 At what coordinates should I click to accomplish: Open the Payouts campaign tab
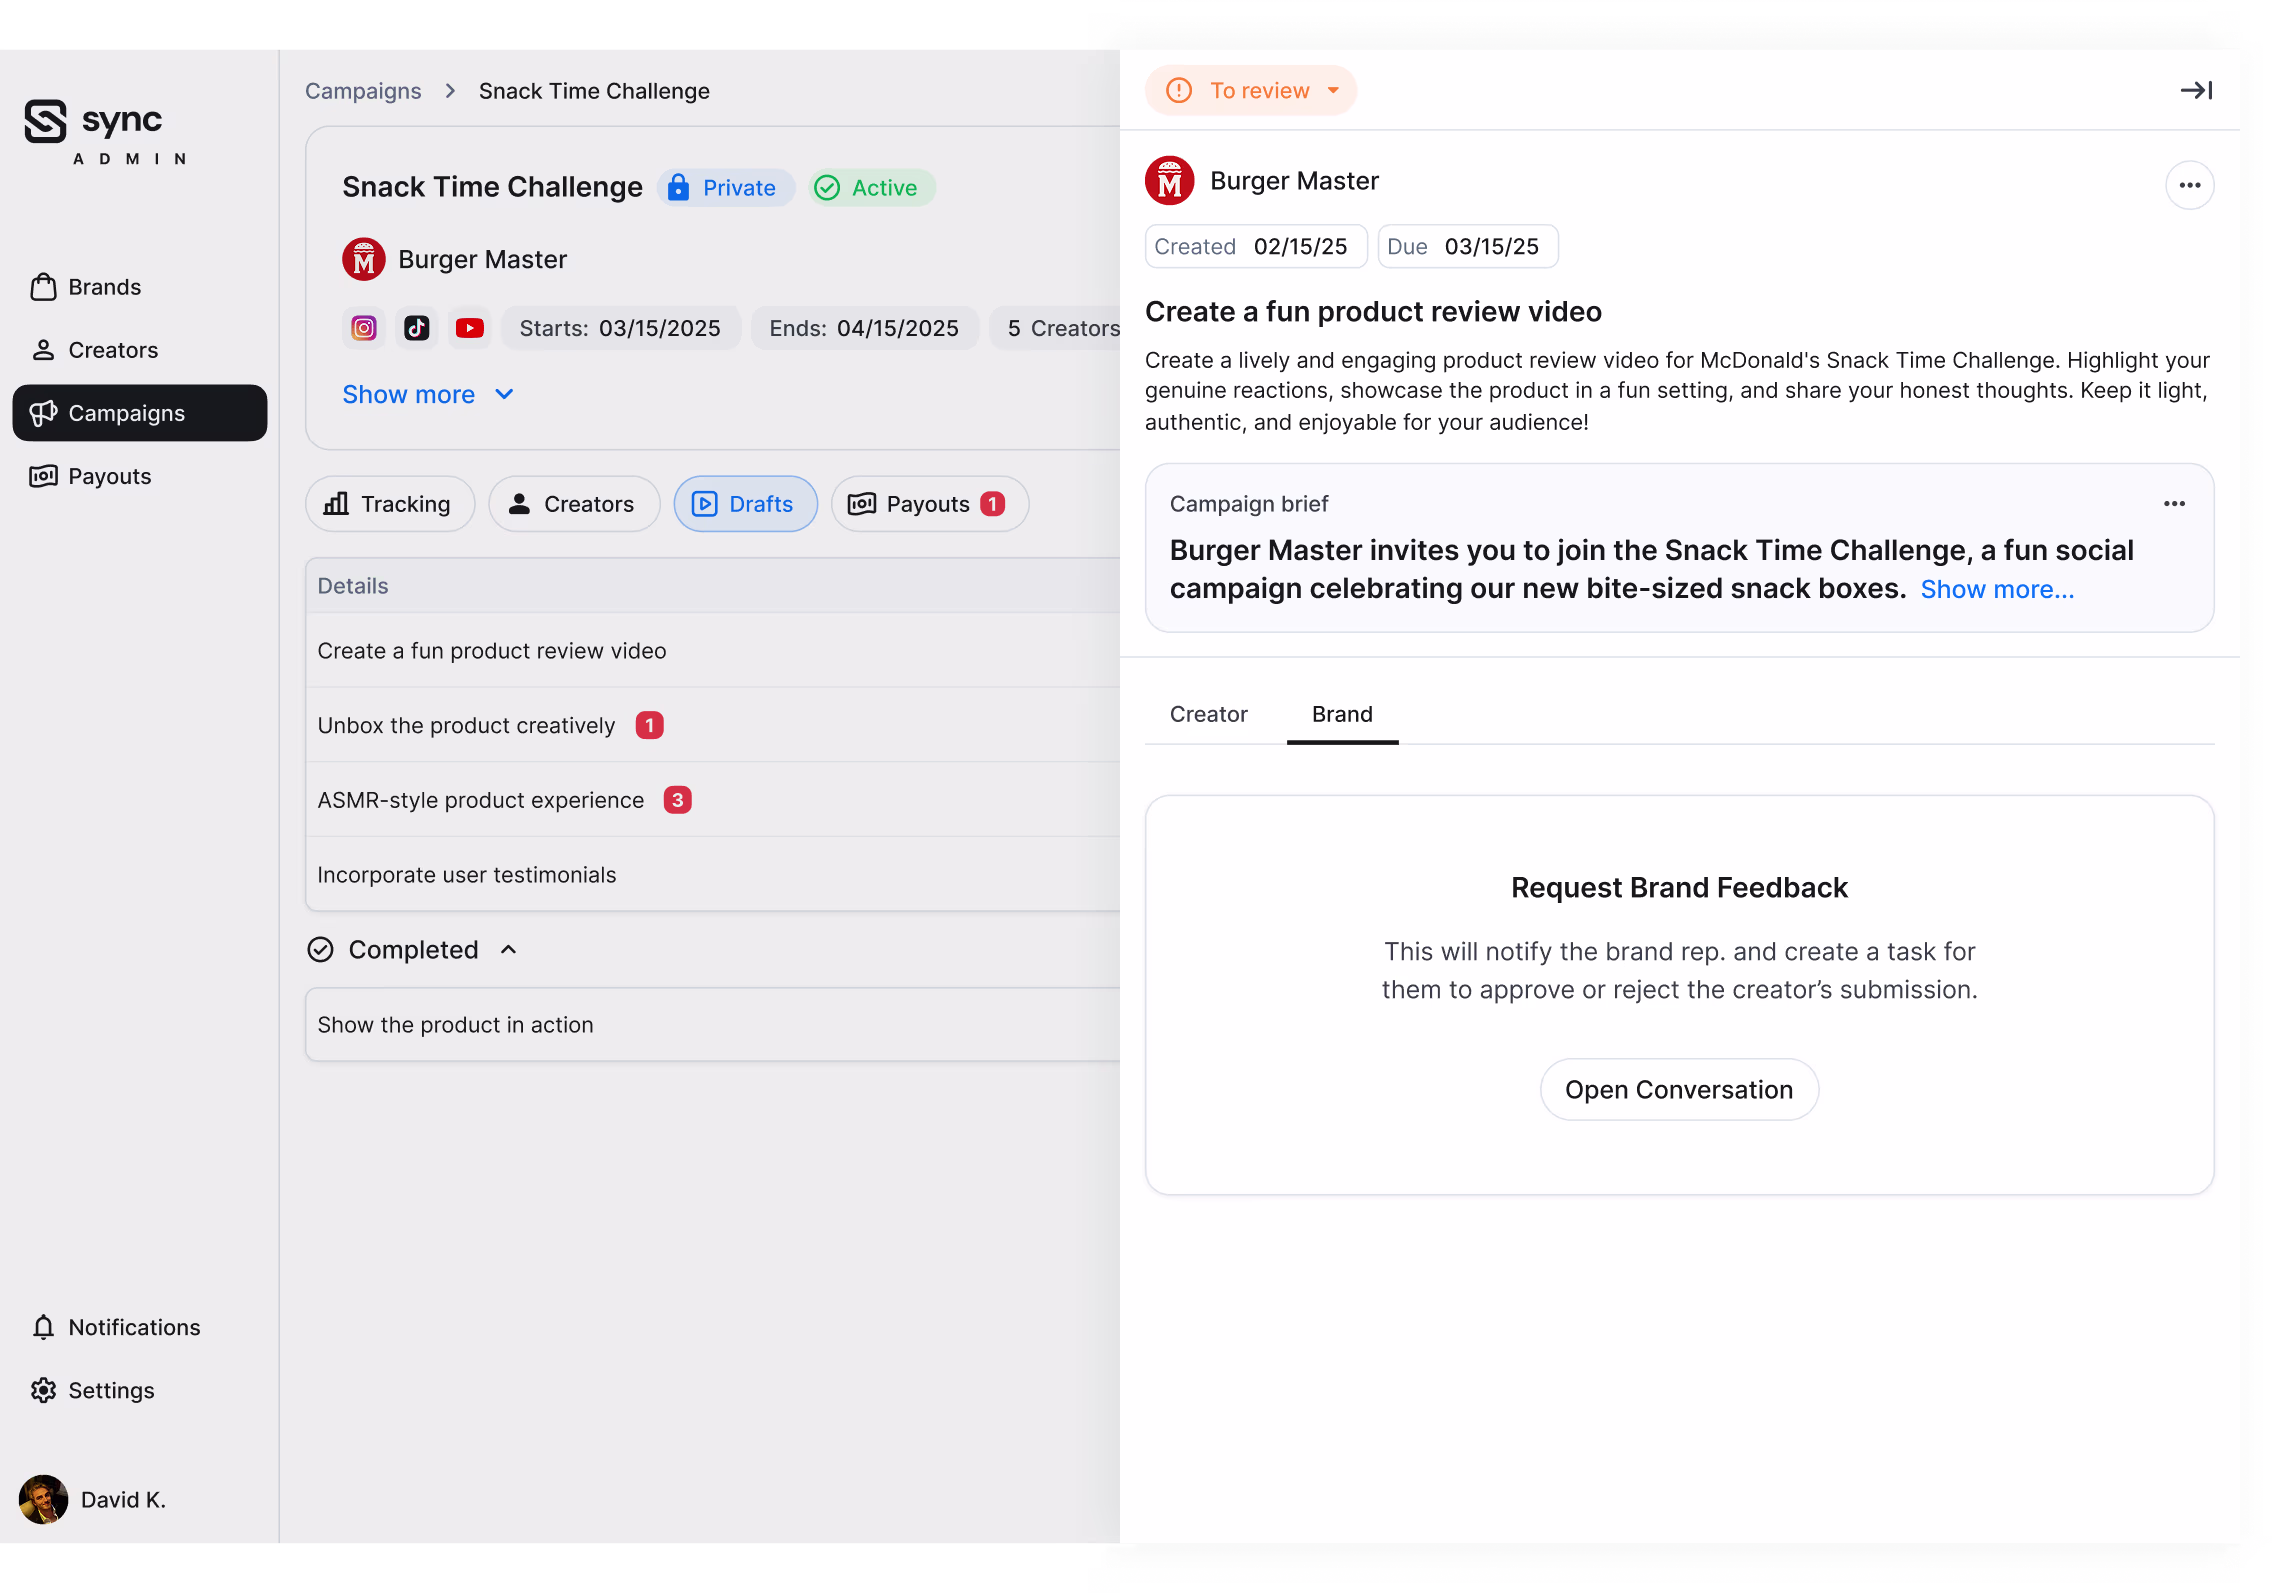click(x=928, y=504)
